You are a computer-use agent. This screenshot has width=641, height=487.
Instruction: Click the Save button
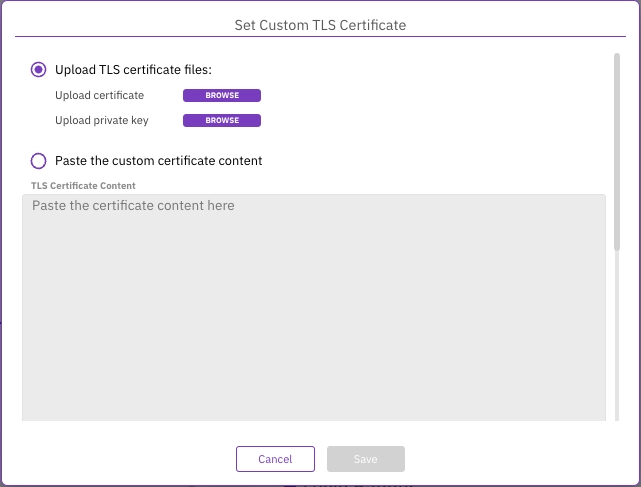tap(365, 459)
